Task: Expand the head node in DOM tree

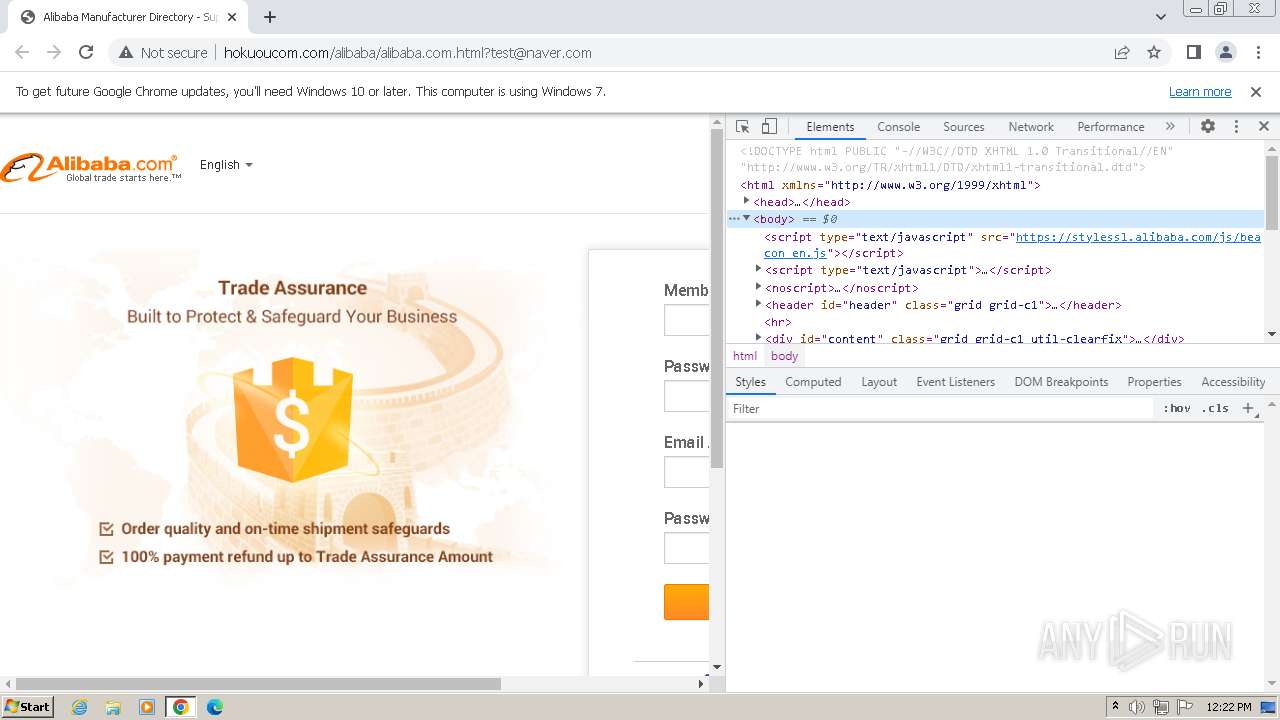Action: tap(746, 201)
